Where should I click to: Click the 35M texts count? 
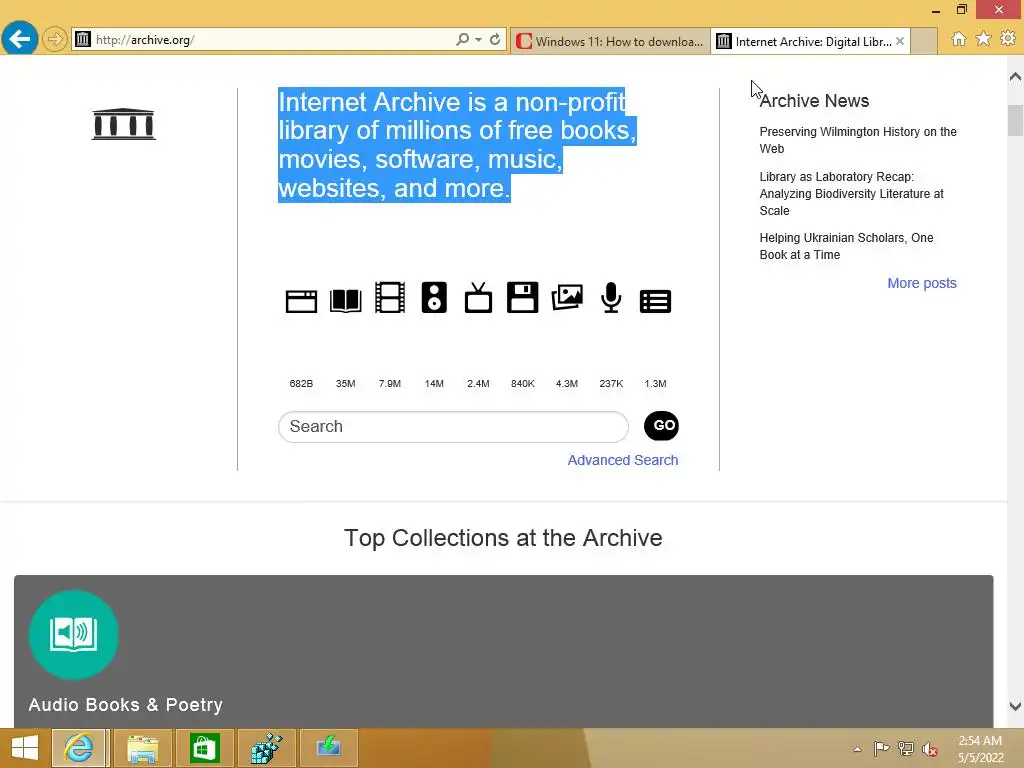345,383
